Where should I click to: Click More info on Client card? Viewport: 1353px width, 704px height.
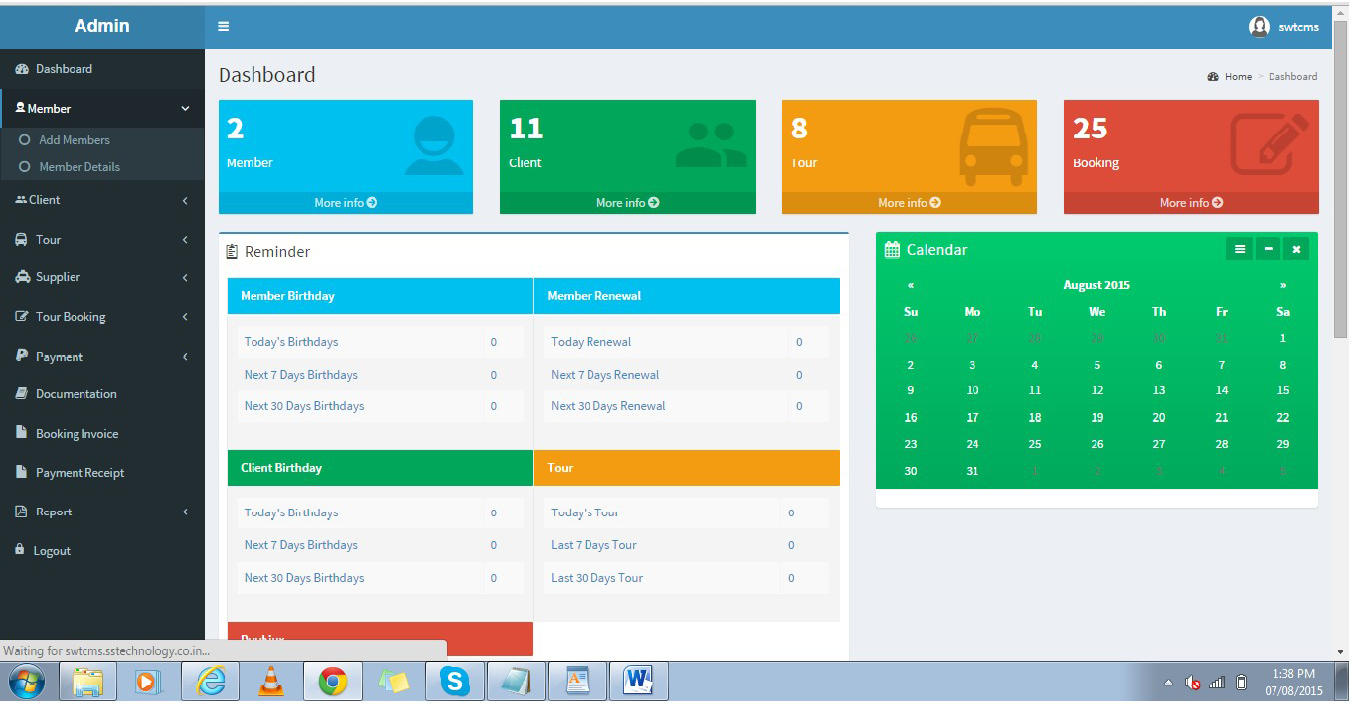(627, 203)
